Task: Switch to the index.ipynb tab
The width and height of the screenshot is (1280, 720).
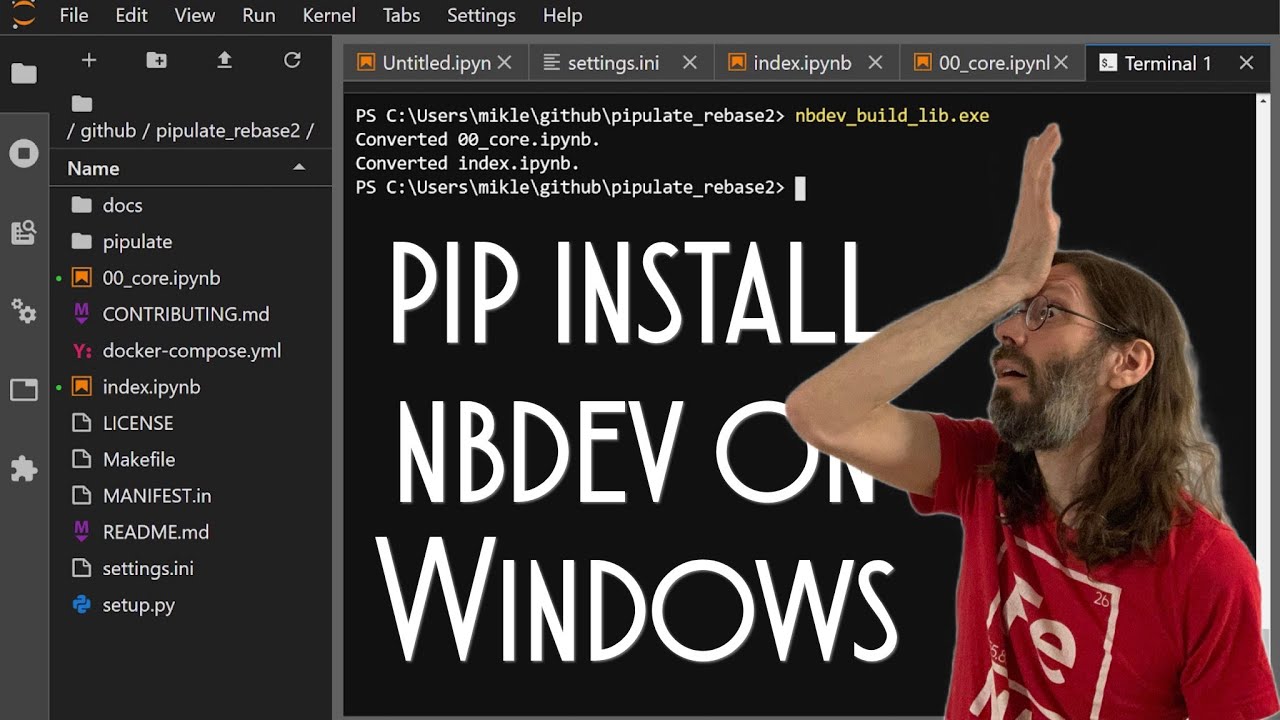Action: click(x=807, y=63)
